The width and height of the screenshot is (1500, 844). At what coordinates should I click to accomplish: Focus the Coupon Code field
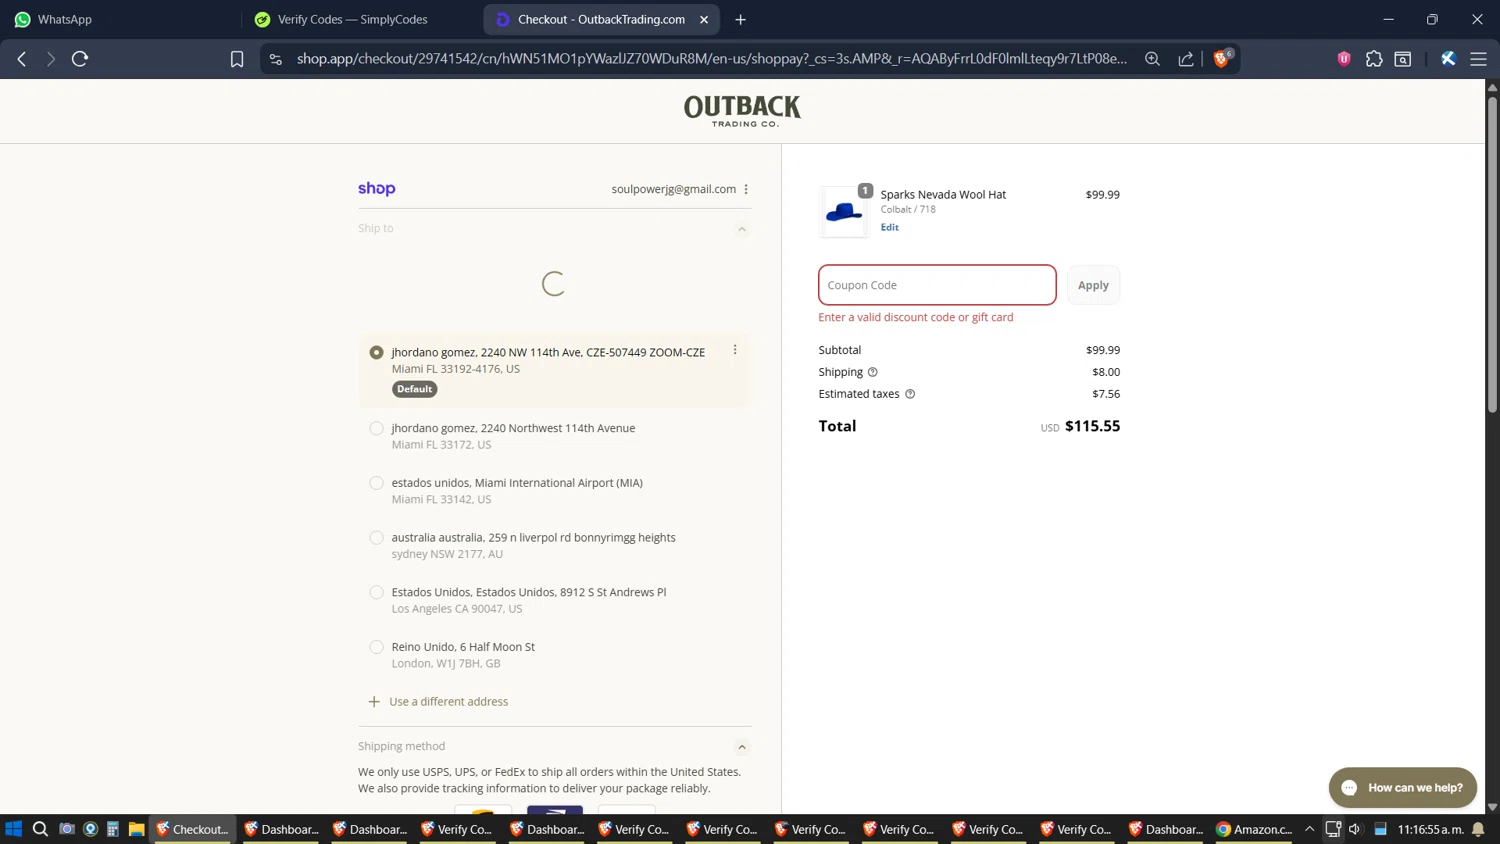(937, 285)
